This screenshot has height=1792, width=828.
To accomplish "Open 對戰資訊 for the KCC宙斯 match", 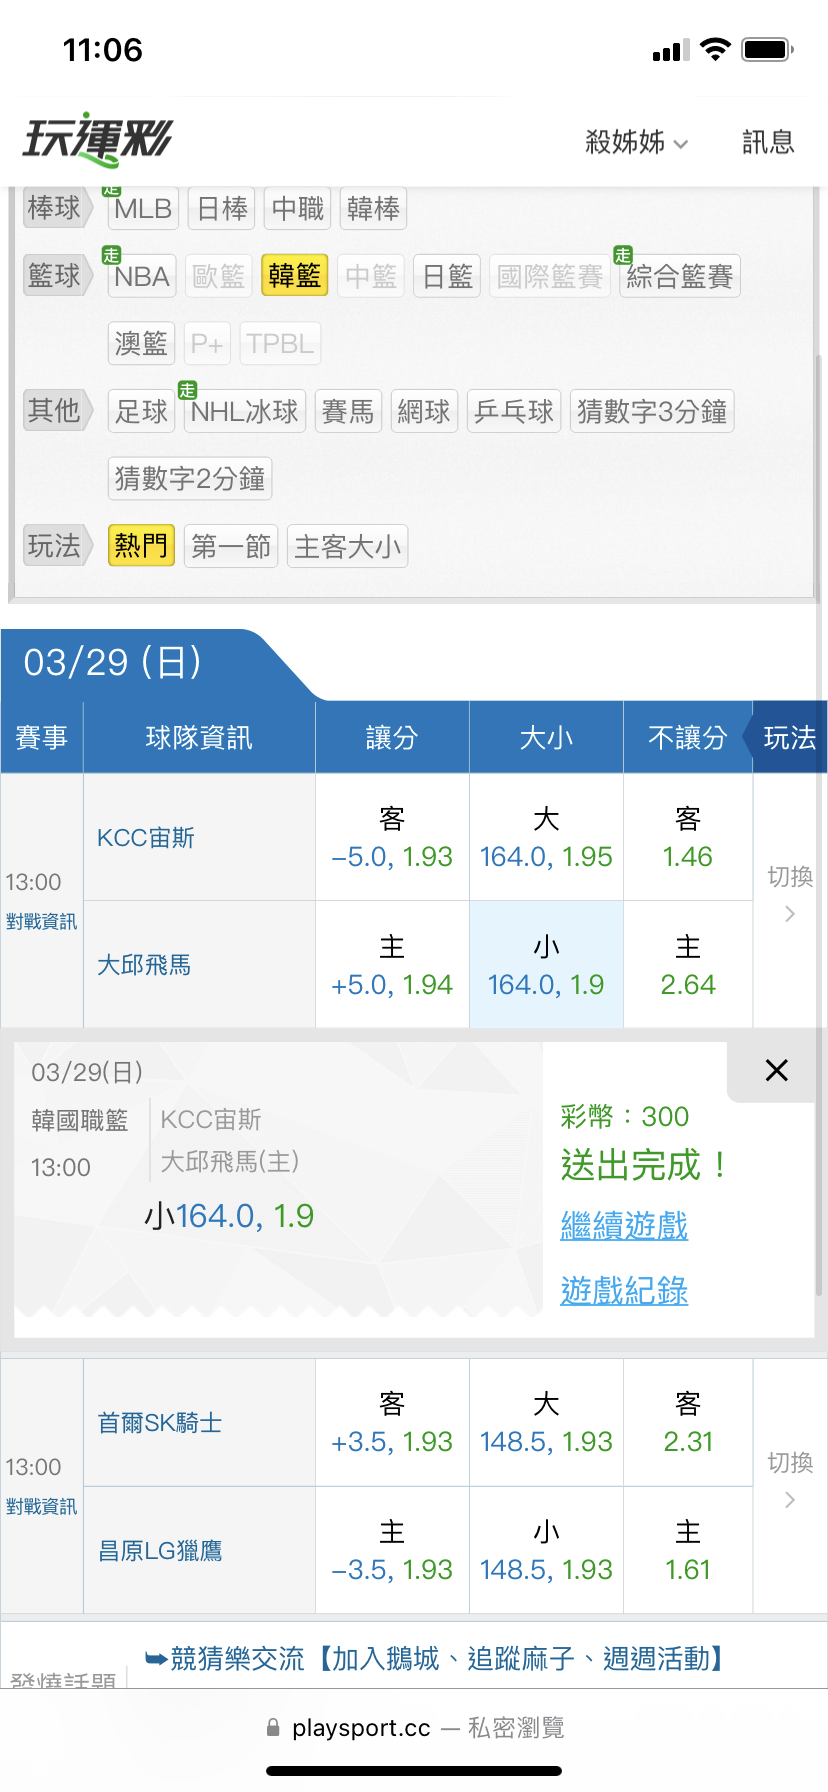I will click(x=41, y=922).
